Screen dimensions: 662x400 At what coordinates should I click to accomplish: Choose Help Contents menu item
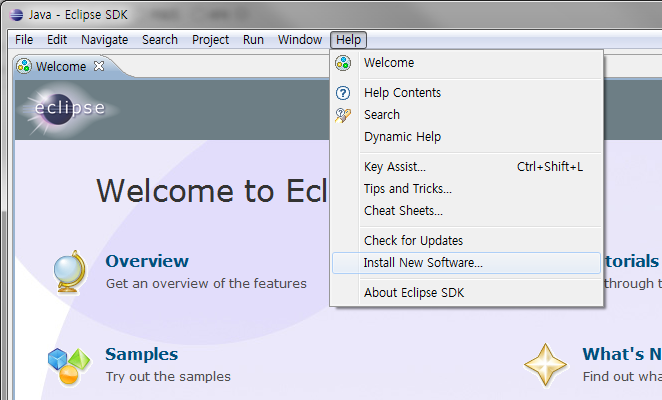[466, 93]
